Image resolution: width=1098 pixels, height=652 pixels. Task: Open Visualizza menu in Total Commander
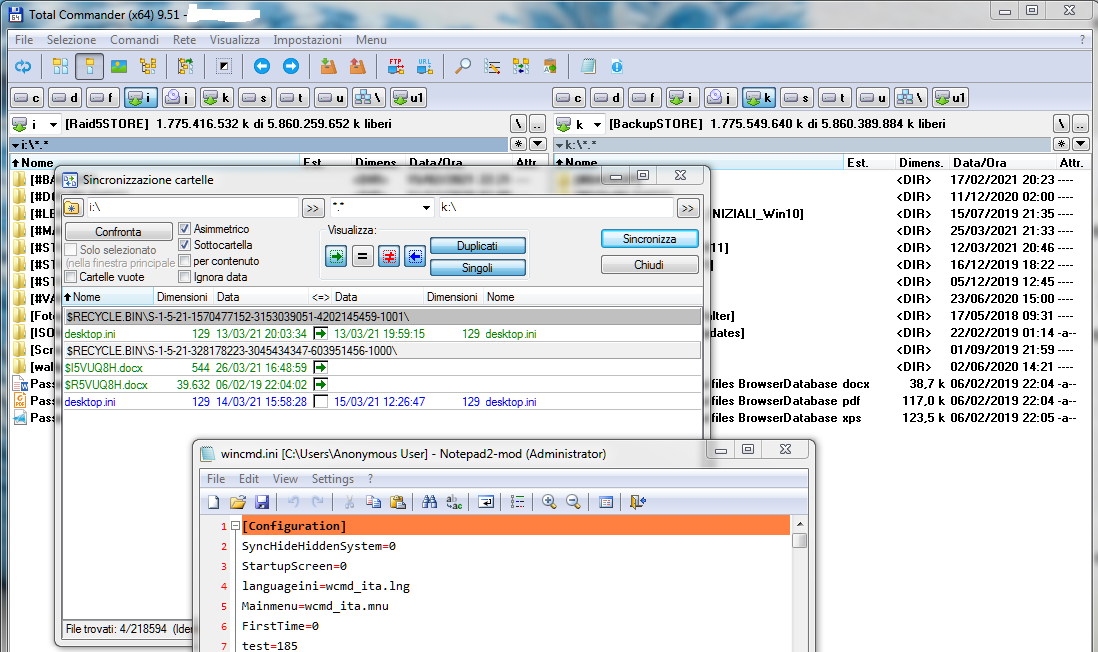tap(235, 40)
